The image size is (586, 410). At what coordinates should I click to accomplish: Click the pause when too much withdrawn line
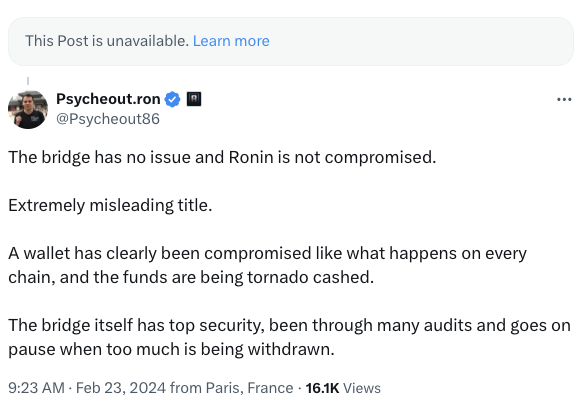click(x=171, y=349)
